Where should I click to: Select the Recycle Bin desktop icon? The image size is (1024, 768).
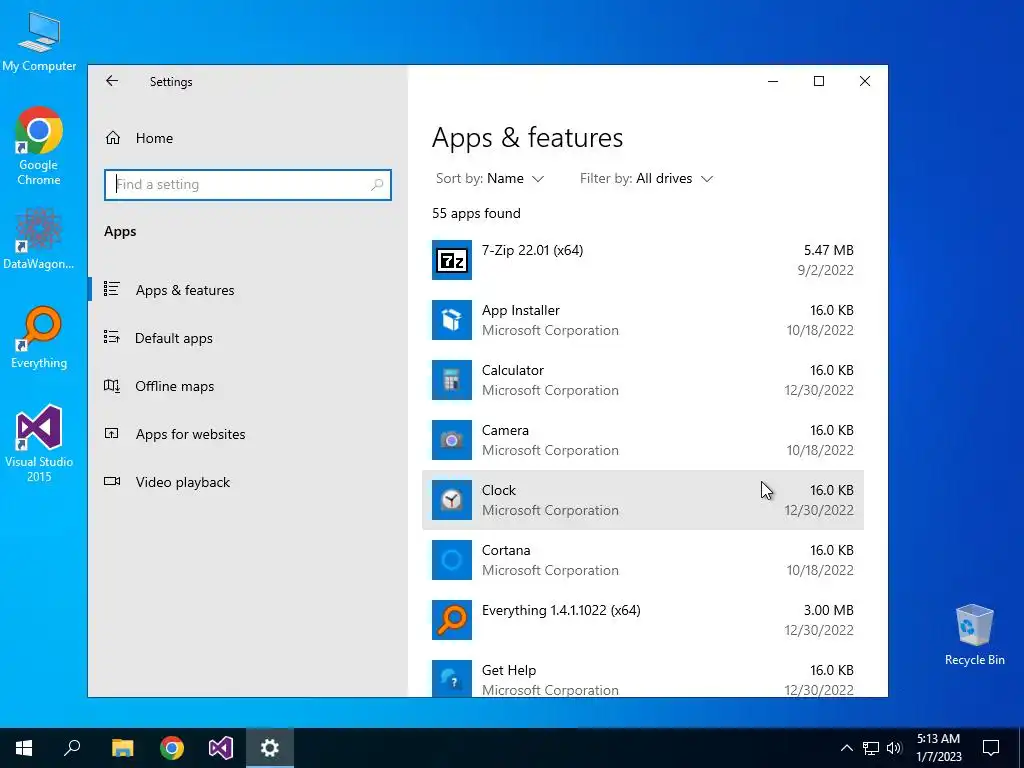[974, 635]
